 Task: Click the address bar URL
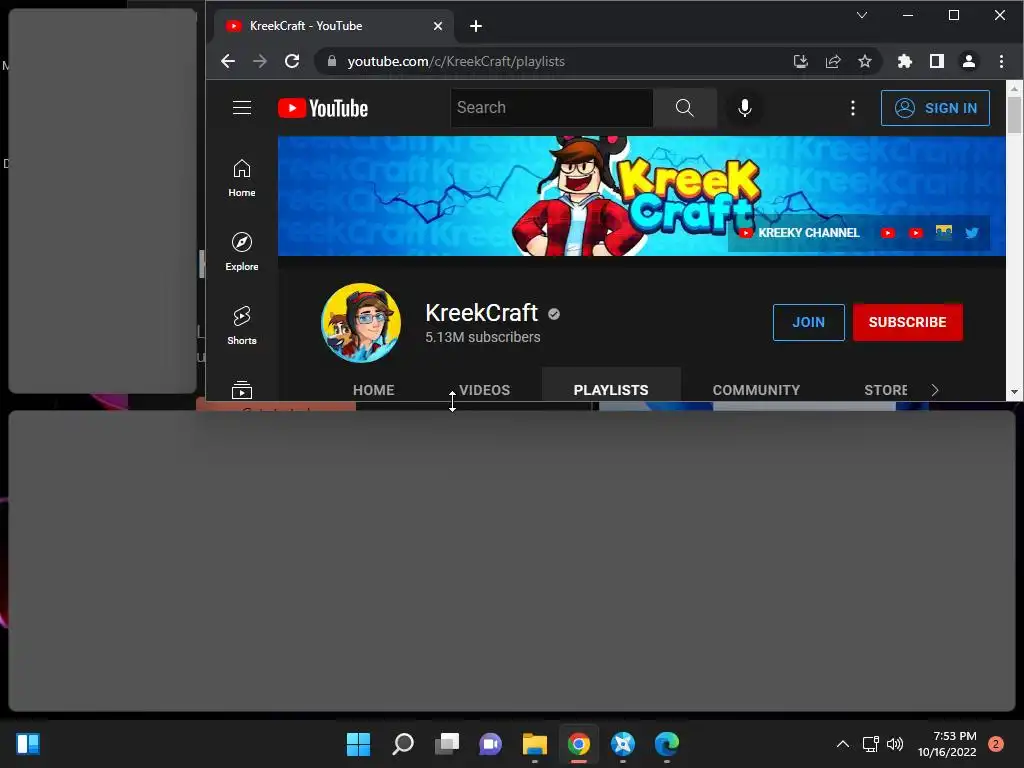pos(456,61)
